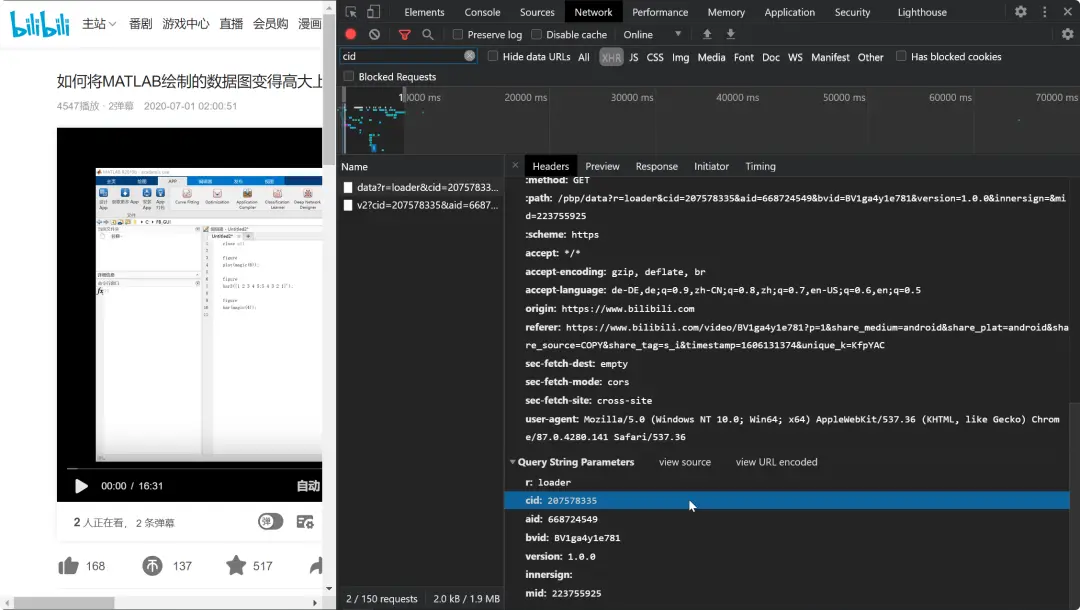Switch to the Sources tab
This screenshot has height=610, width=1080.
(537, 12)
